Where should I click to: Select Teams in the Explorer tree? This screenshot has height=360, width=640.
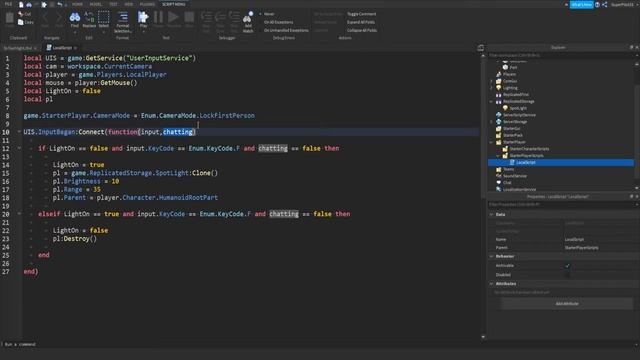click(509, 169)
